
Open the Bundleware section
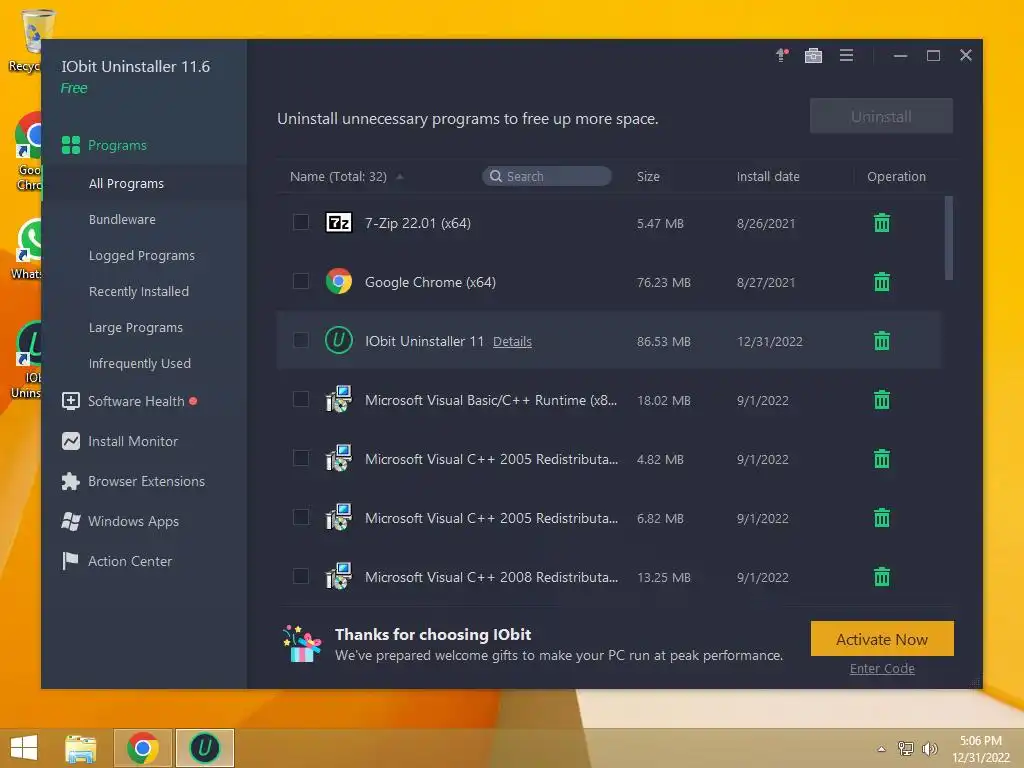pyautogui.click(x=122, y=219)
